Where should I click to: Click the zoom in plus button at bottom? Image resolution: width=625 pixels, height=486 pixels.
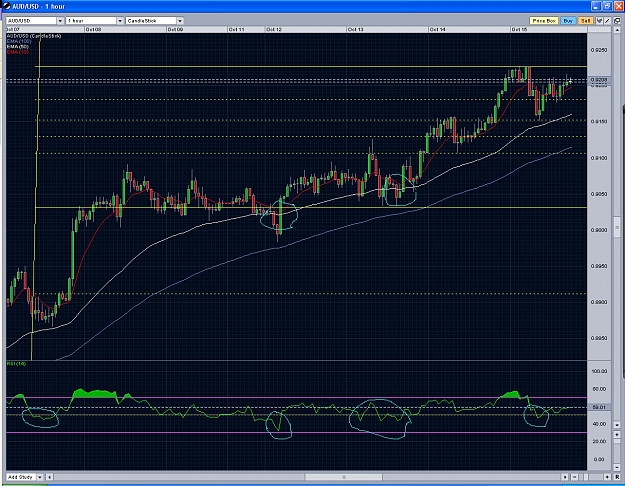(x=607, y=477)
